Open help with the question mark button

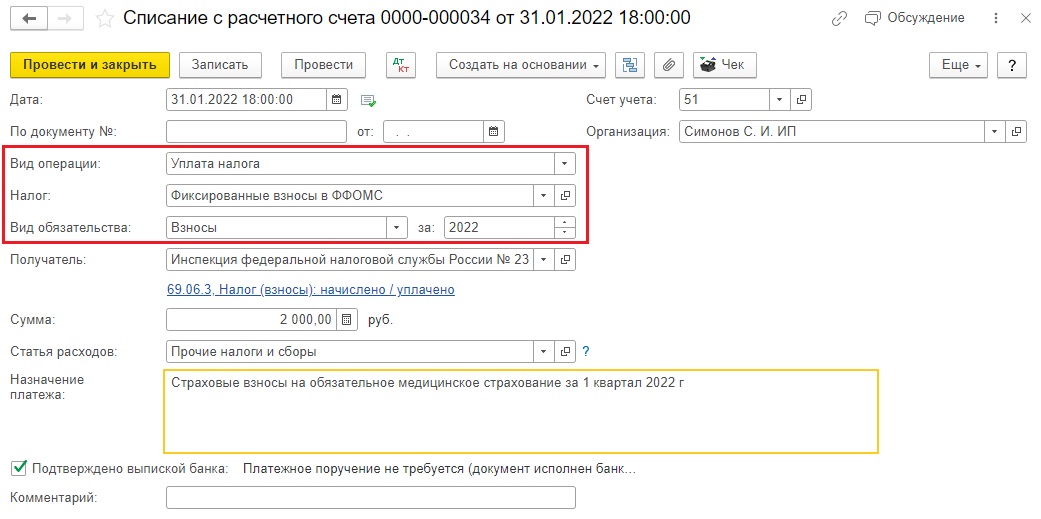(1012, 65)
